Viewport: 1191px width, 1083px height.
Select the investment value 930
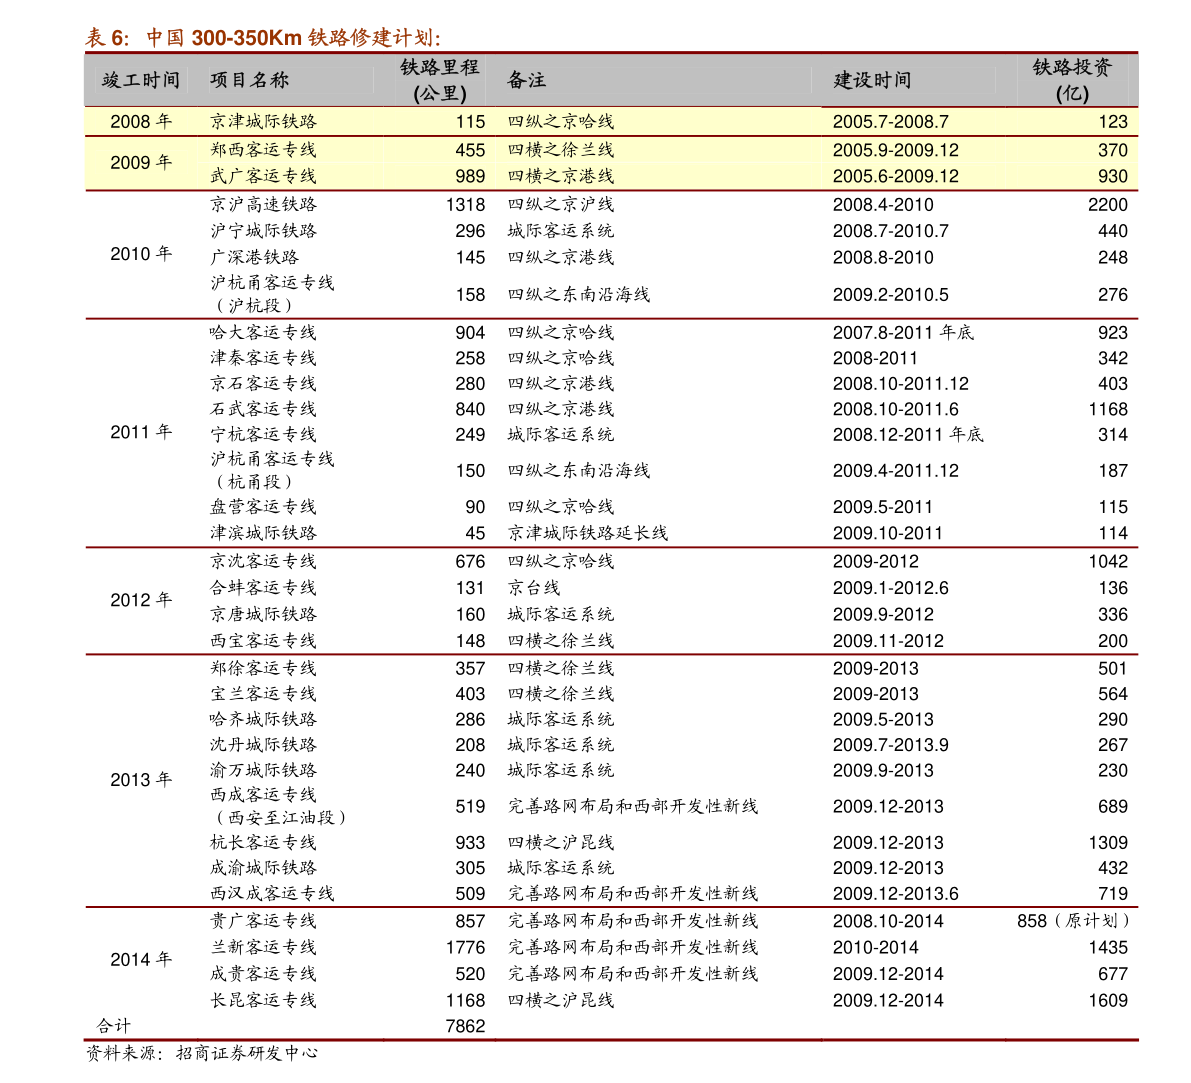click(1112, 176)
